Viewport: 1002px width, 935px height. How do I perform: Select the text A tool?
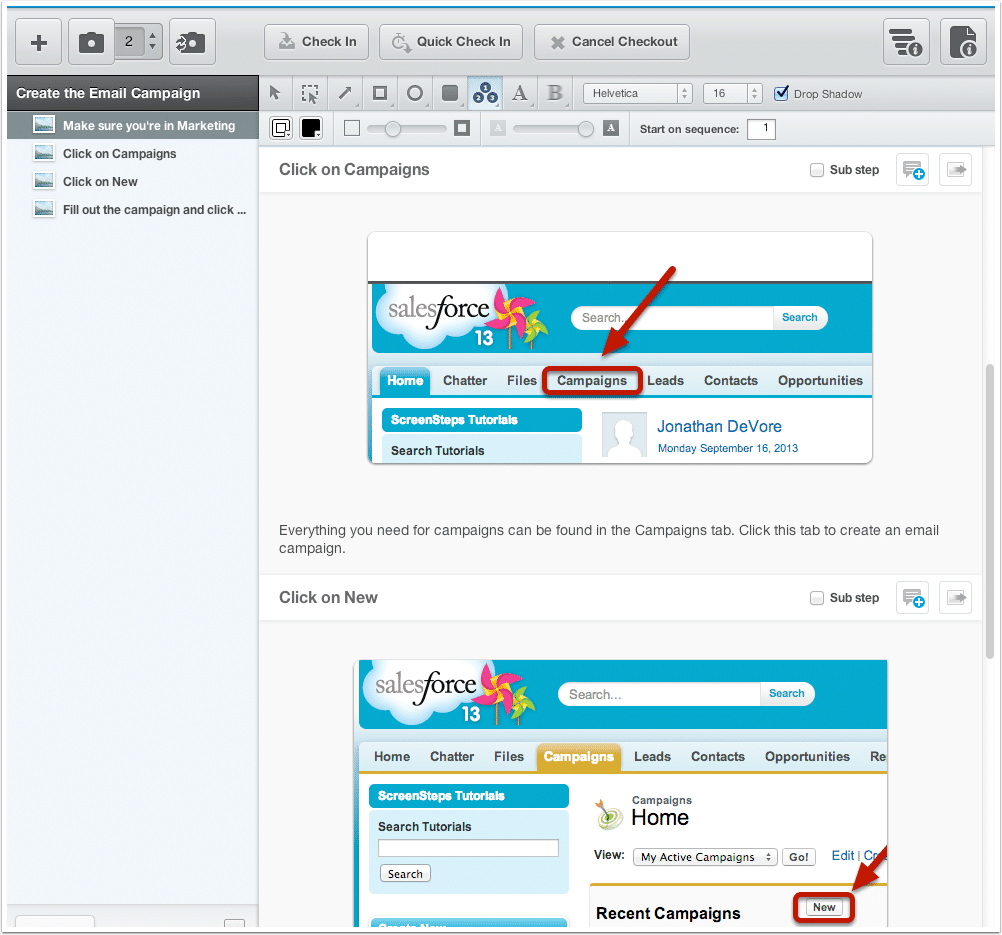[520, 93]
